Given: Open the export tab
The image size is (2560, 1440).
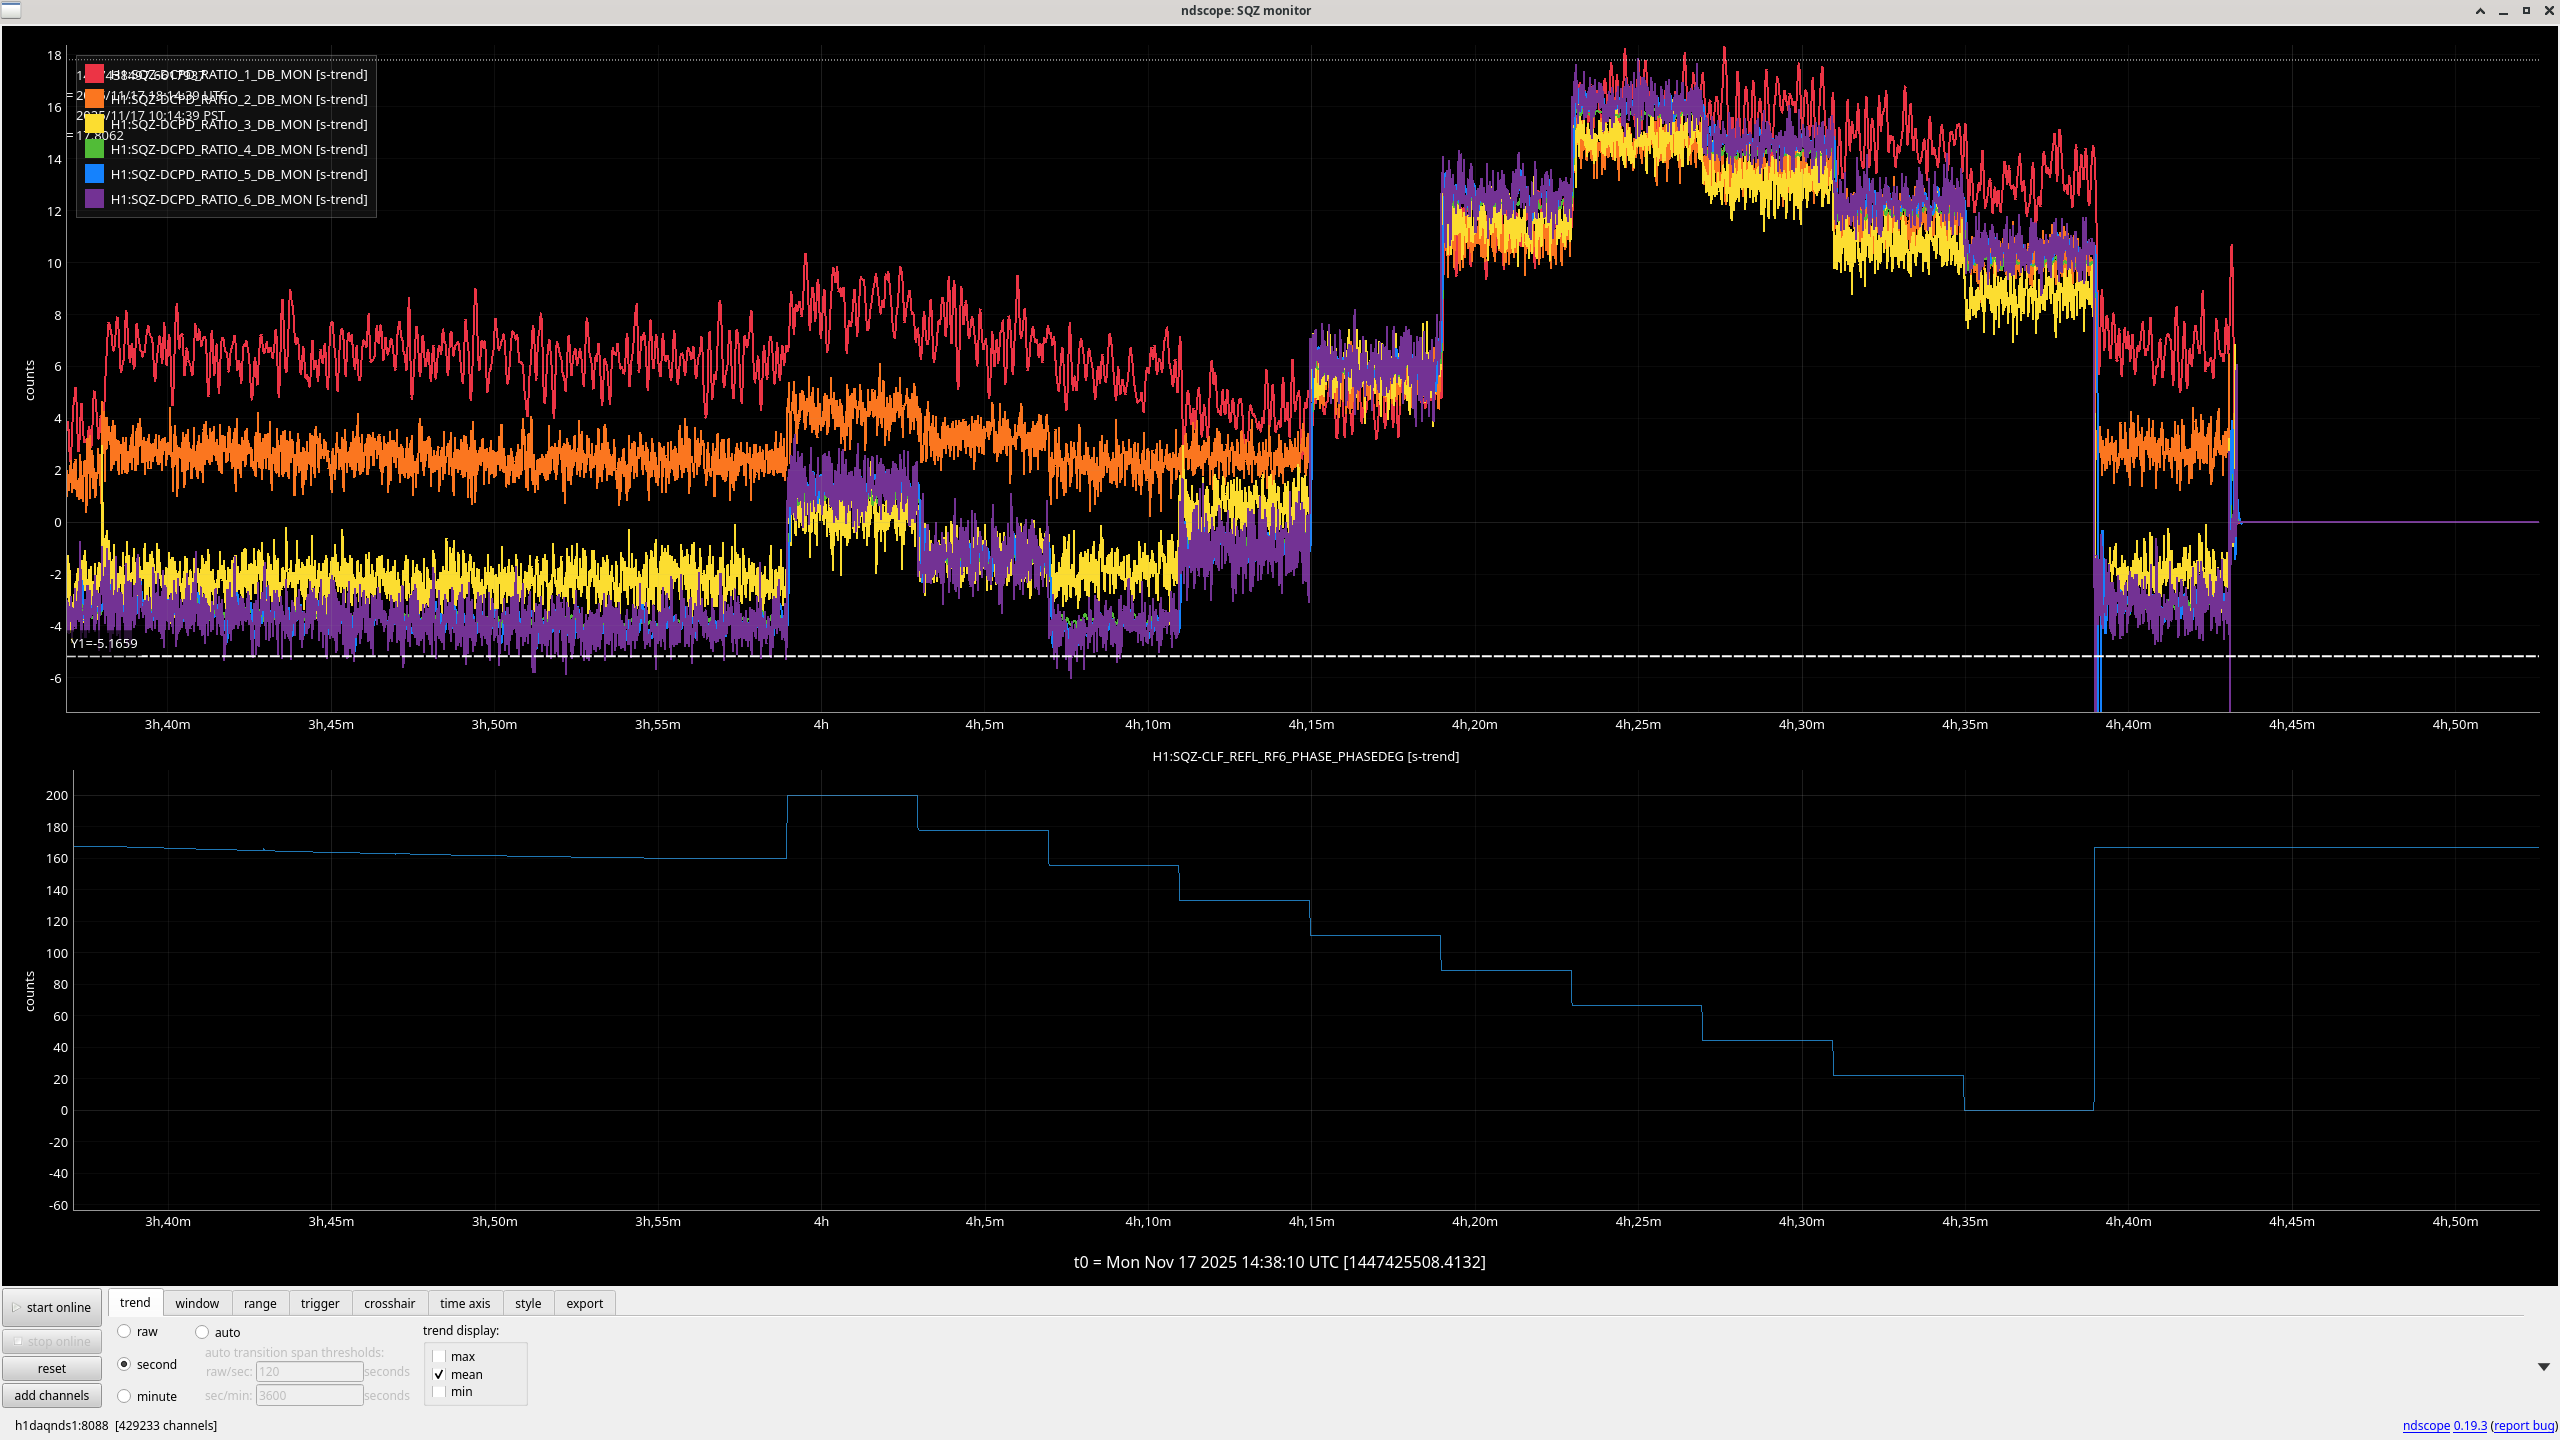Looking at the screenshot, I should pos(584,1303).
